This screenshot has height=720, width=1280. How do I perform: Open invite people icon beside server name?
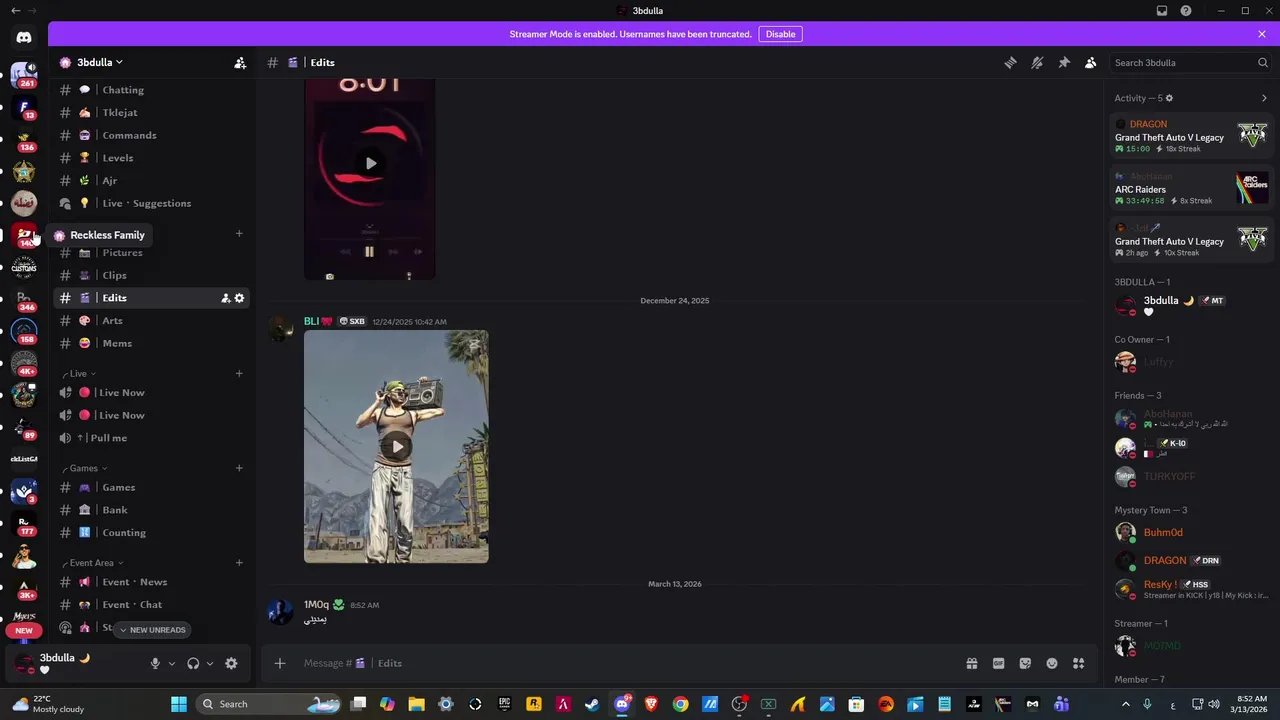coord(240,62)
